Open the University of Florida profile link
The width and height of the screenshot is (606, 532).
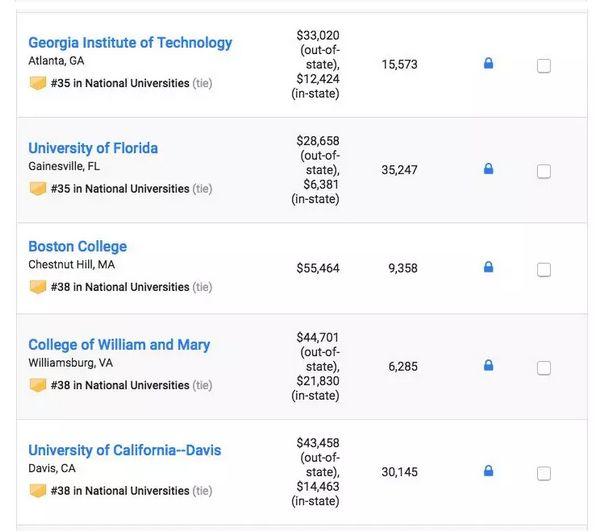tap(93, 148)
